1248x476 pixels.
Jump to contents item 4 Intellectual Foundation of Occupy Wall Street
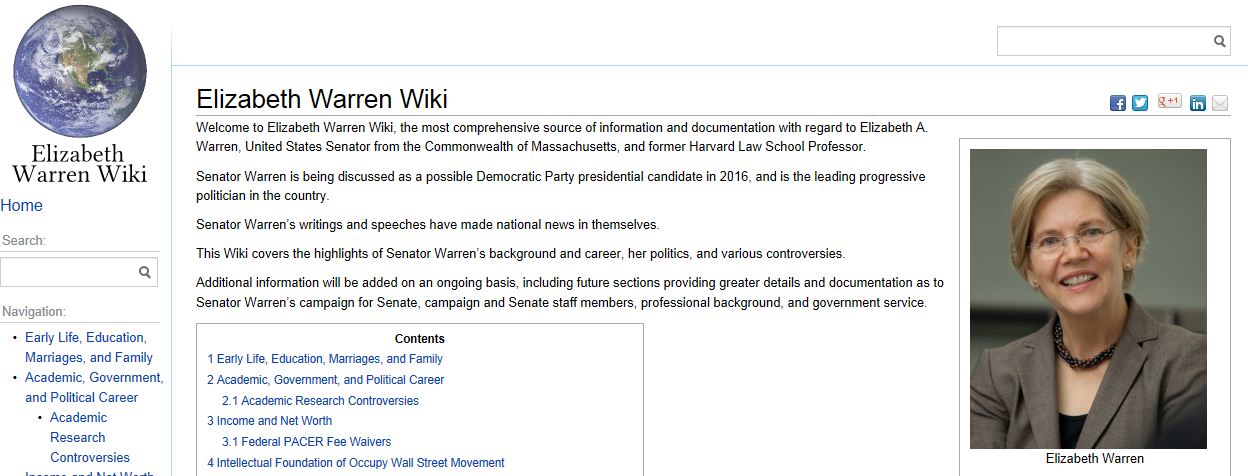click(x=356, y=463)
